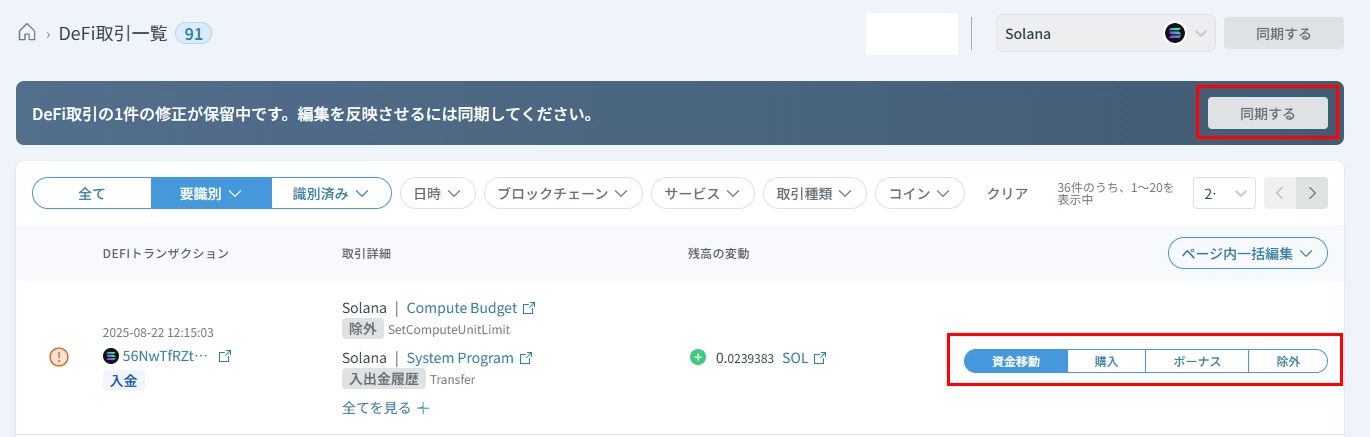Image resolution: width=1370 pixels, height=437 pixels.
Task: Open コイン filter dropdown
Action: coord(919,193)
